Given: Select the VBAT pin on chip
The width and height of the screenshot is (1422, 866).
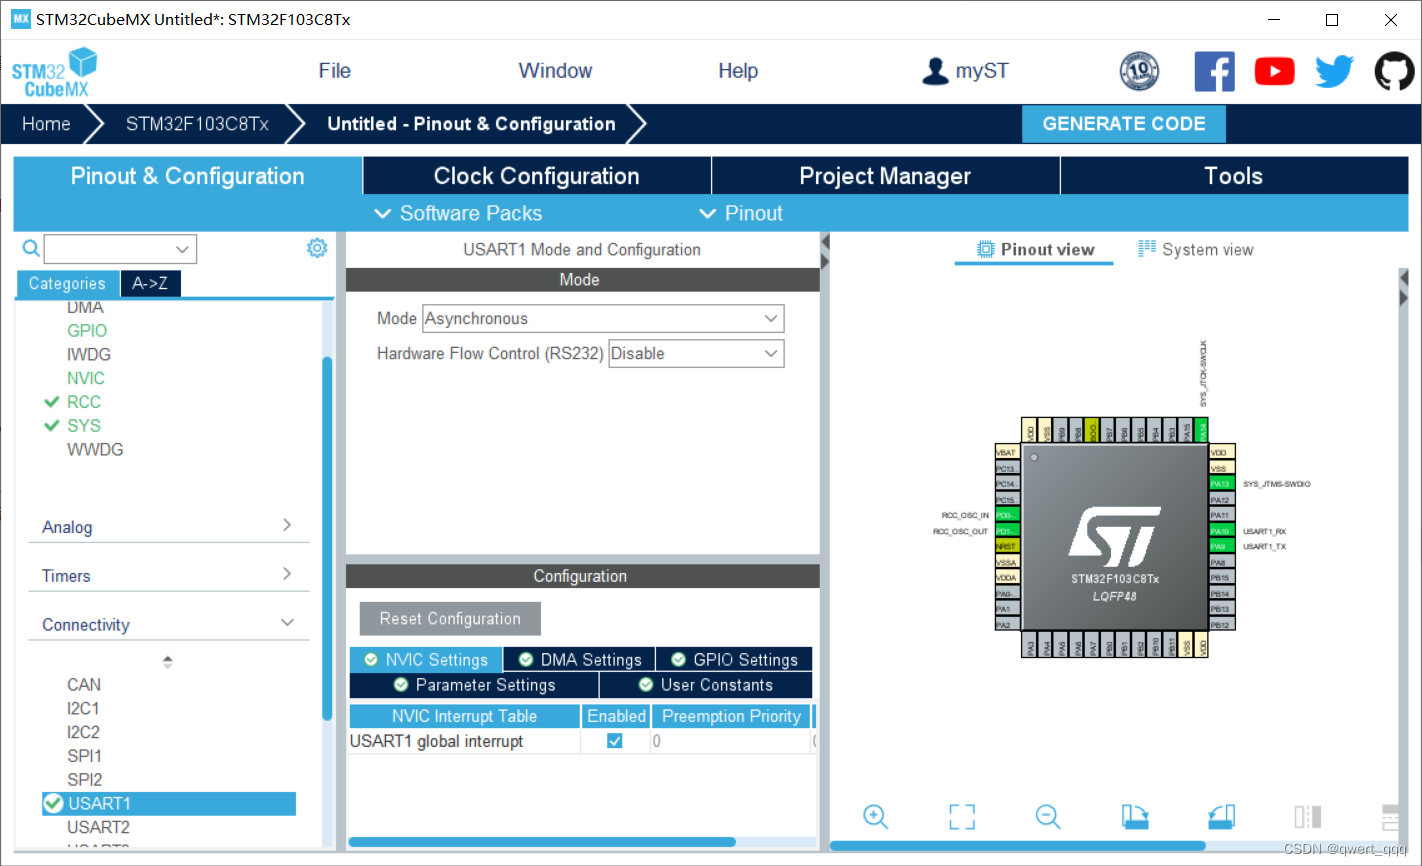Looking at the screenshot, I should pos(1007,452).
